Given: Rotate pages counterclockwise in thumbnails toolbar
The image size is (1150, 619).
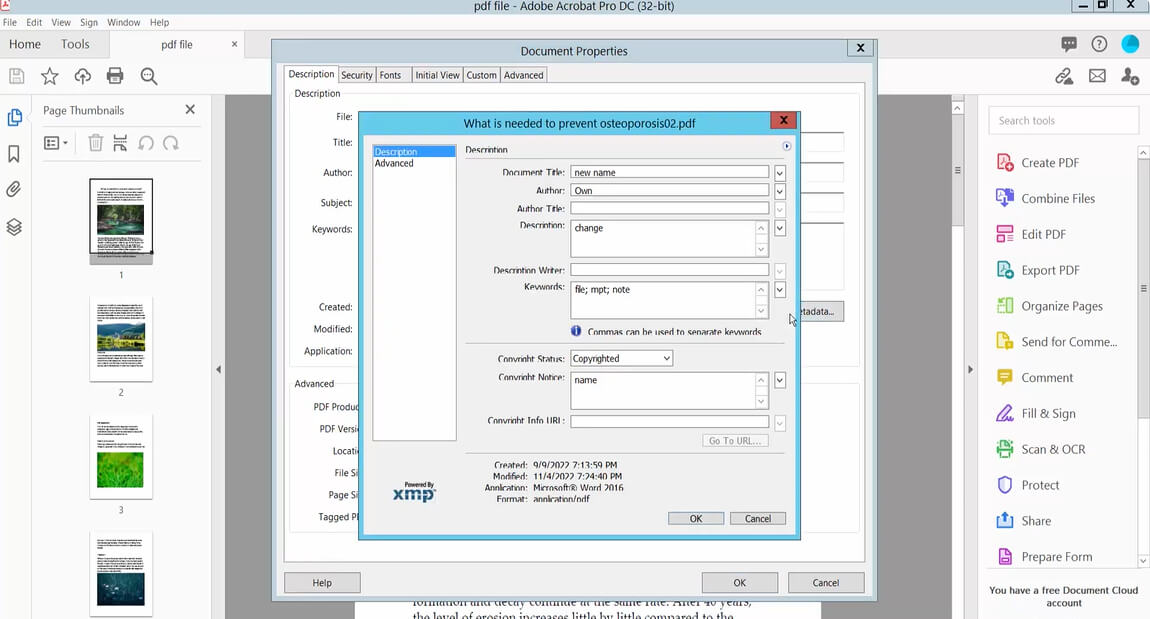Looking at the screenshot, I should pos(147,143).
